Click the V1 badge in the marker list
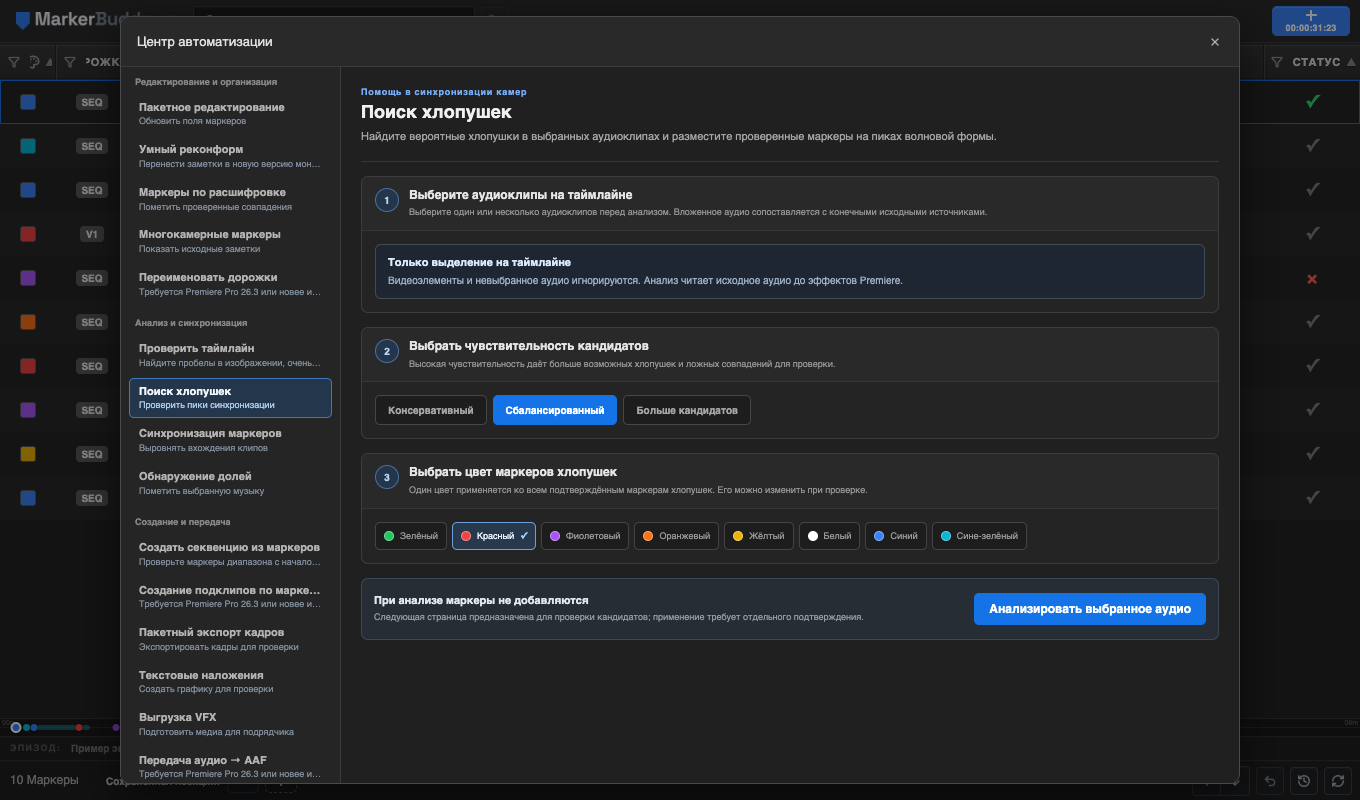This screenshot has width=1360, height=800. (x=92, y=234)
